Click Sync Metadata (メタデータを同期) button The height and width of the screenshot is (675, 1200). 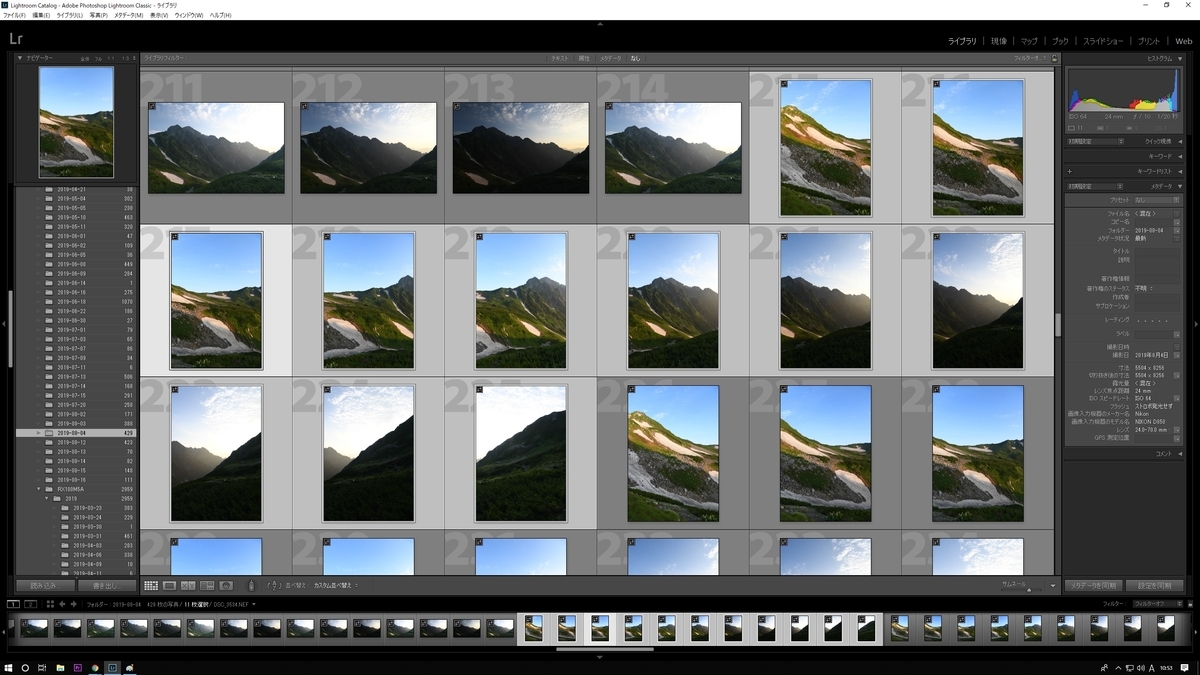pyautogui.click(x=1093, y=586)
